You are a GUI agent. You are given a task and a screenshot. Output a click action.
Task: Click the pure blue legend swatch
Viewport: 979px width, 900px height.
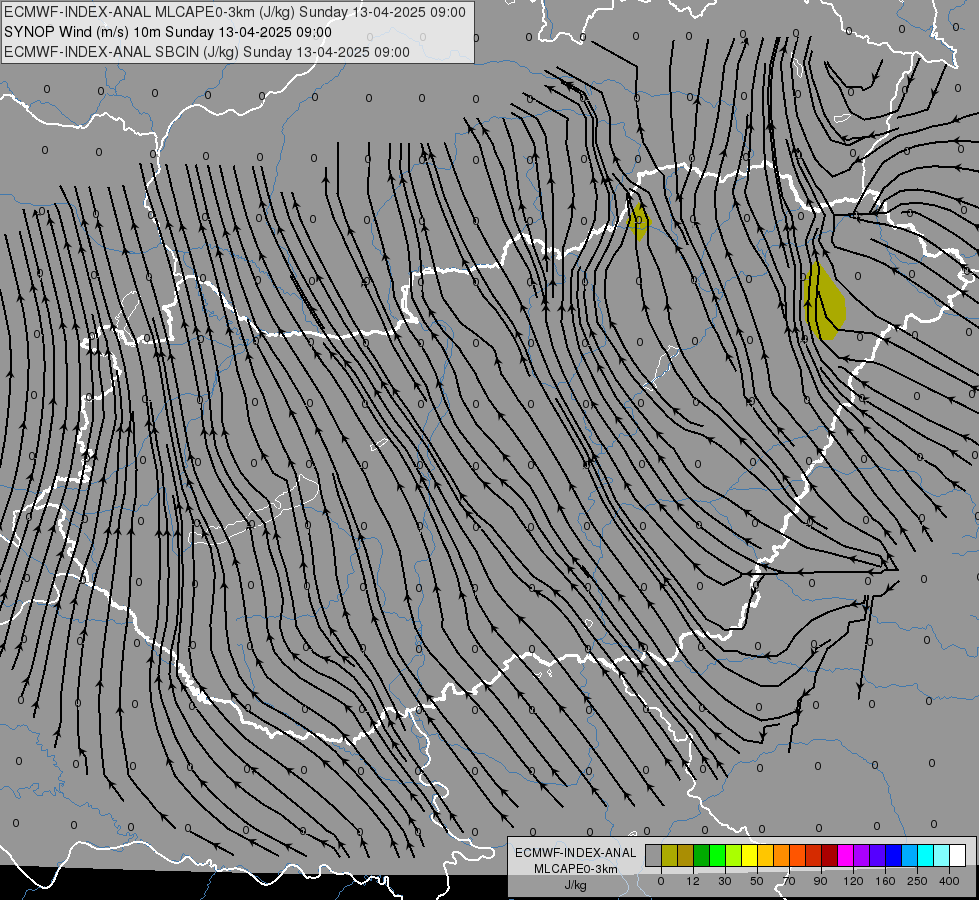[x=894, y=855]
